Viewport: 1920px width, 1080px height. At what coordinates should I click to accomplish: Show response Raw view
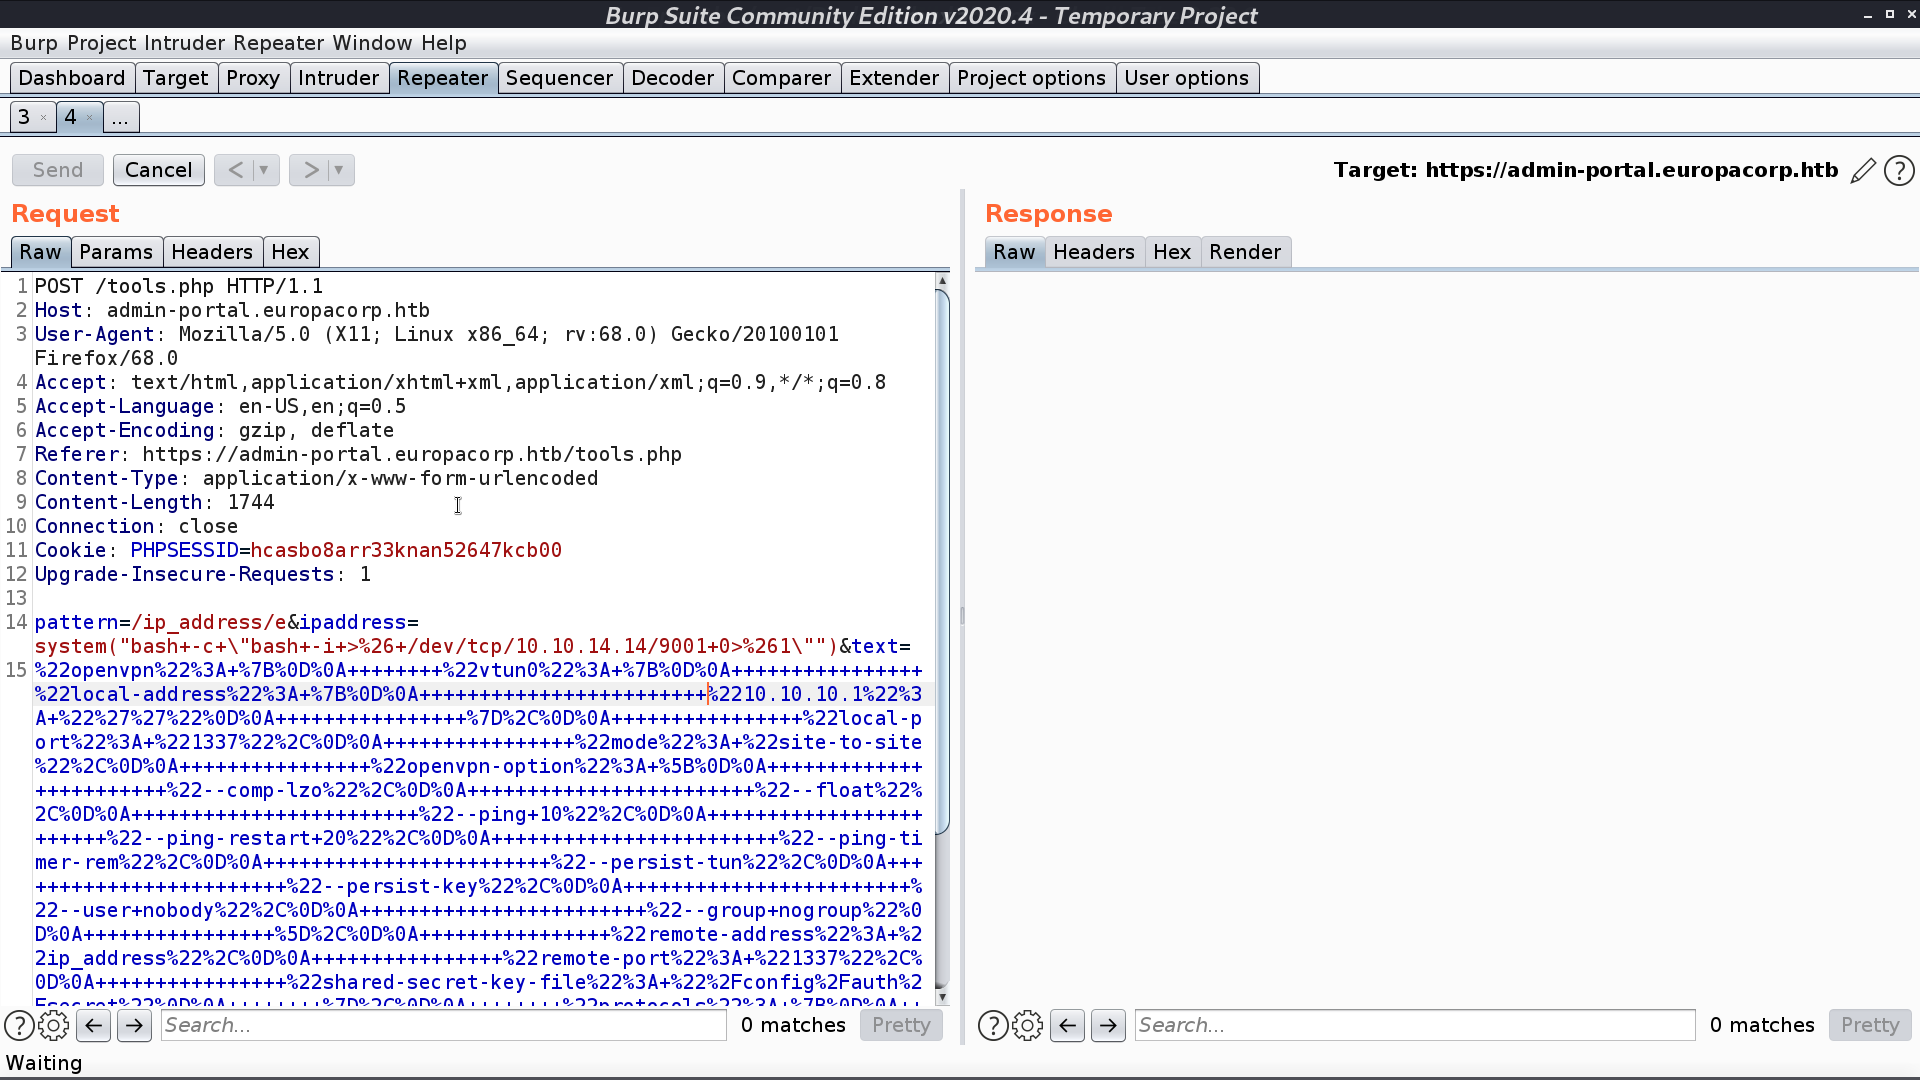[x=1014, y=252]
